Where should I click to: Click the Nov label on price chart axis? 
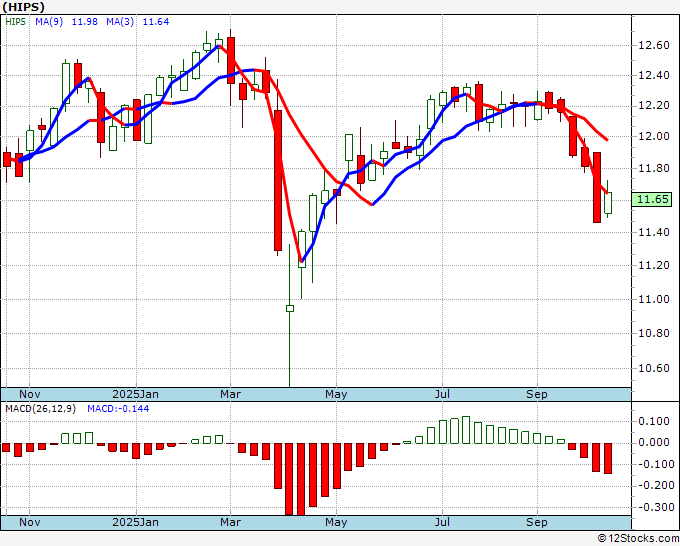pos(30,394)
